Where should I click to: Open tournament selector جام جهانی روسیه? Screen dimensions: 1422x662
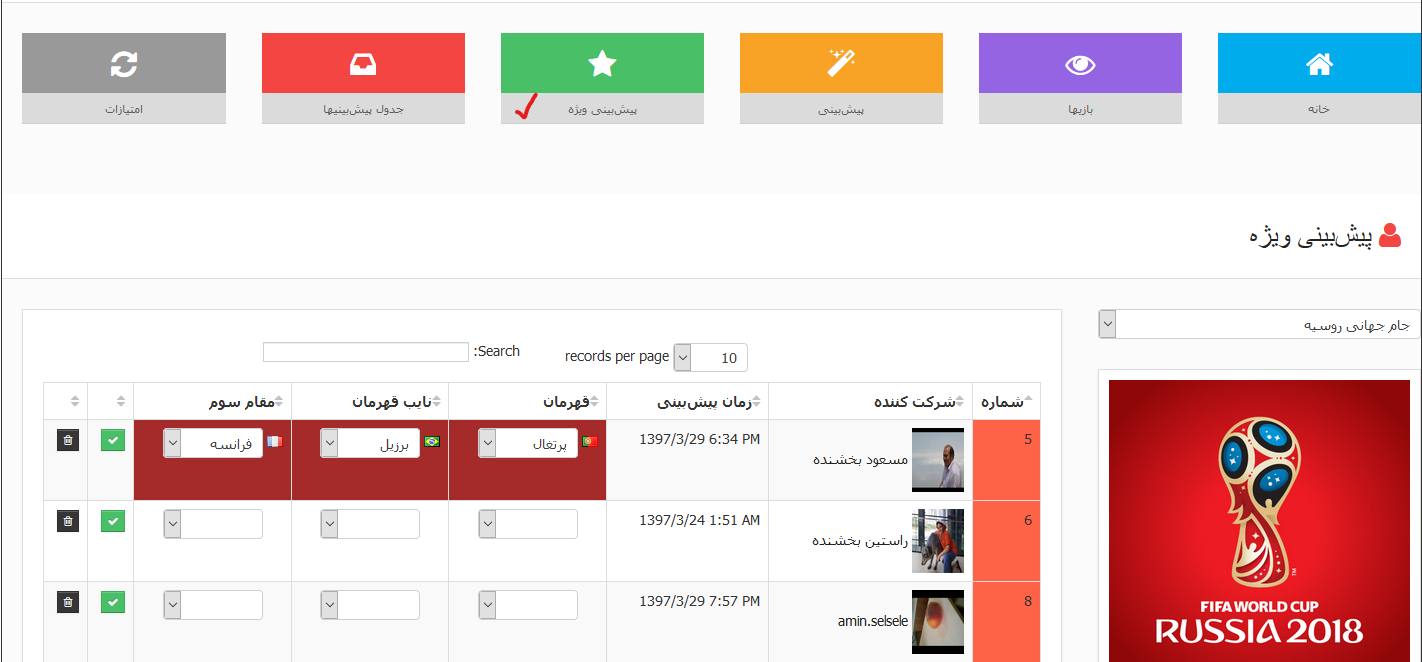(x=1259, y=325)
